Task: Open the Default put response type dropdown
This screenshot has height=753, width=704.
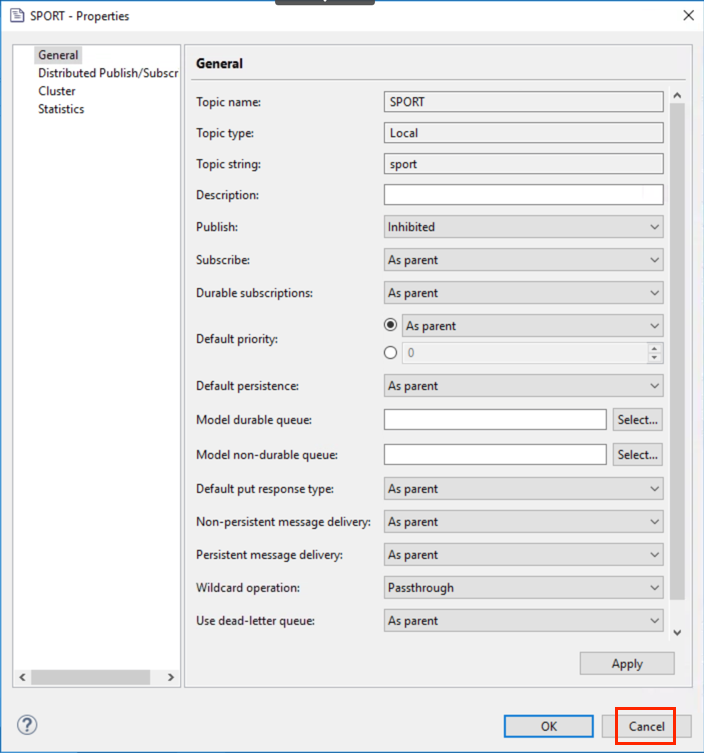Action: click(523, 488)
